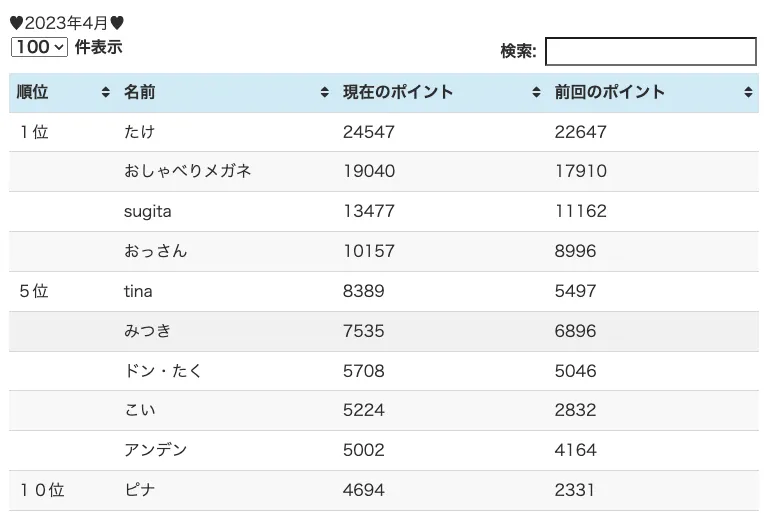Sort table by 順位 column header text
Screen dimensions: 764x513
click(x=33, y=93)
